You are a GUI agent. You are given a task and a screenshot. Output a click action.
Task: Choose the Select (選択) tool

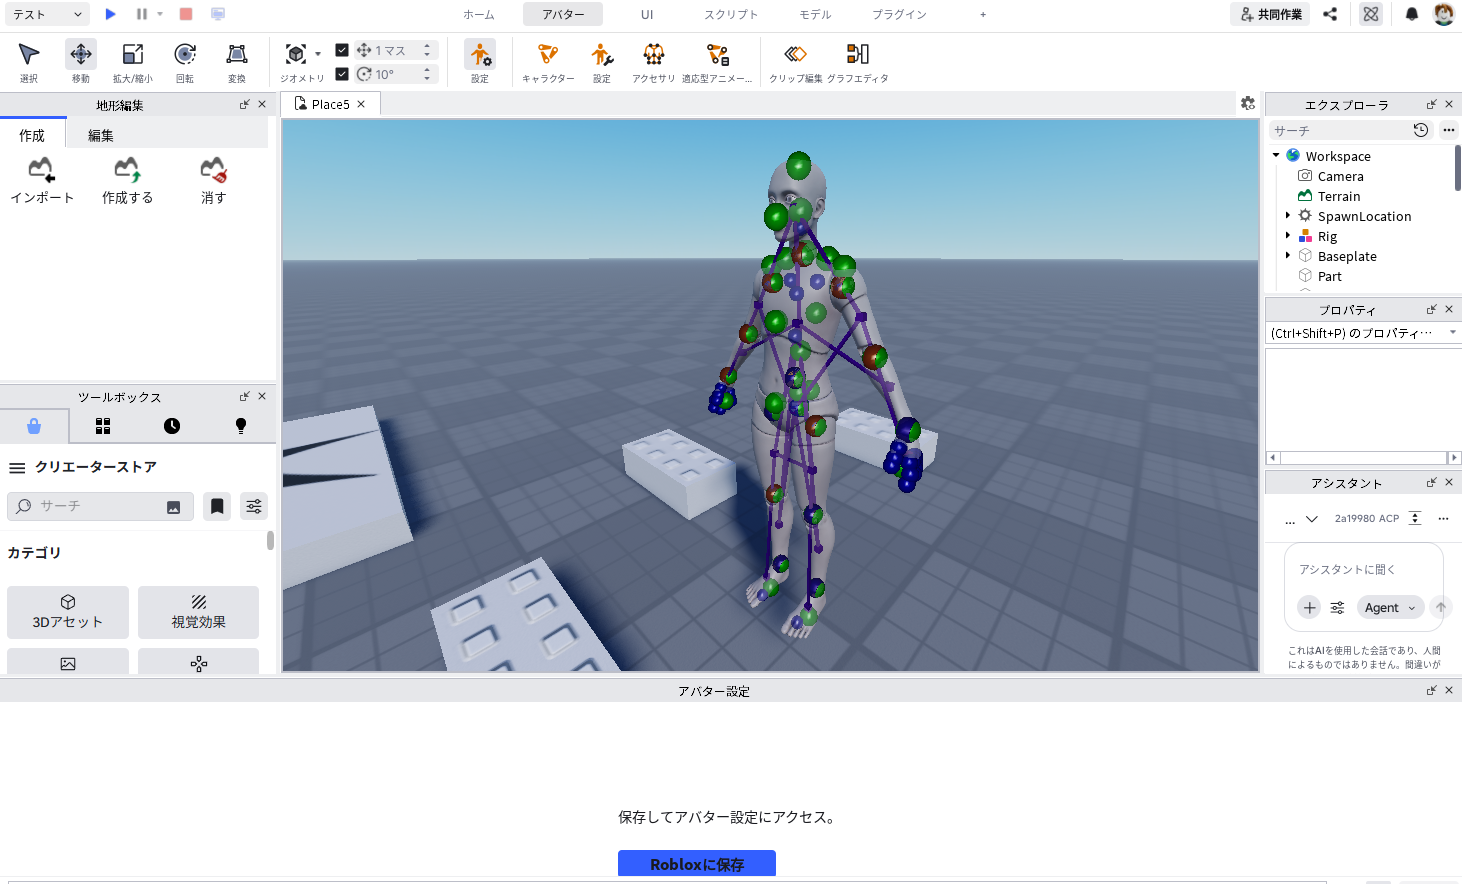tap(29, 62)
